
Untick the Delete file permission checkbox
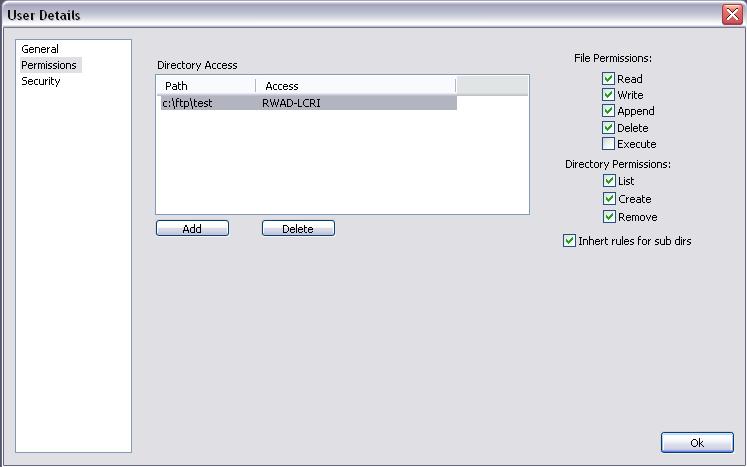point(608,128)
